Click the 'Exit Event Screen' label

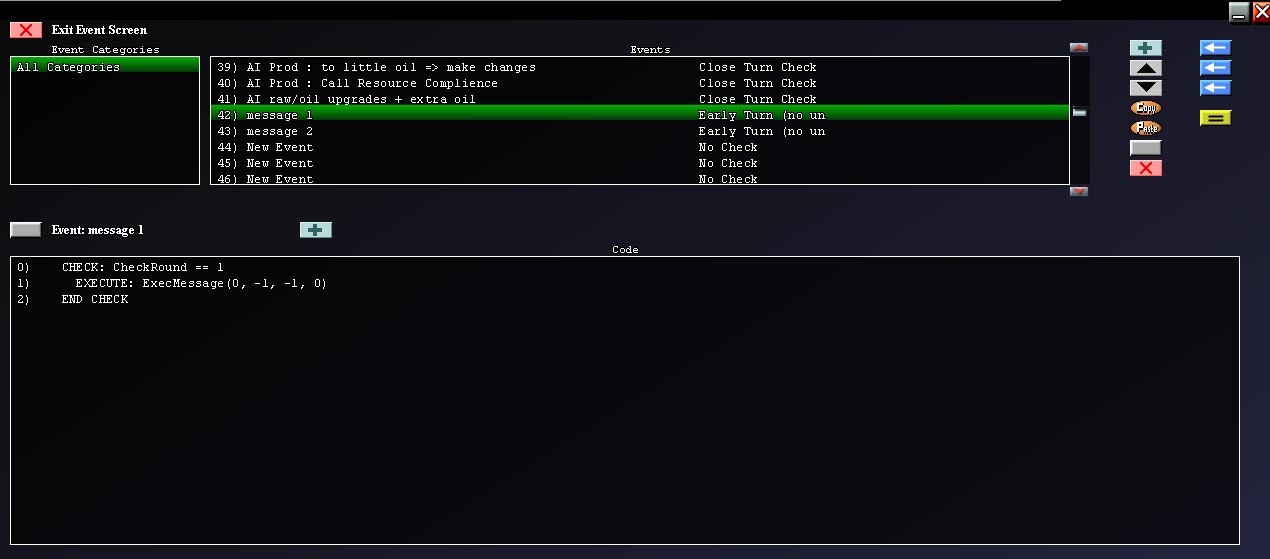click(99, 30)
